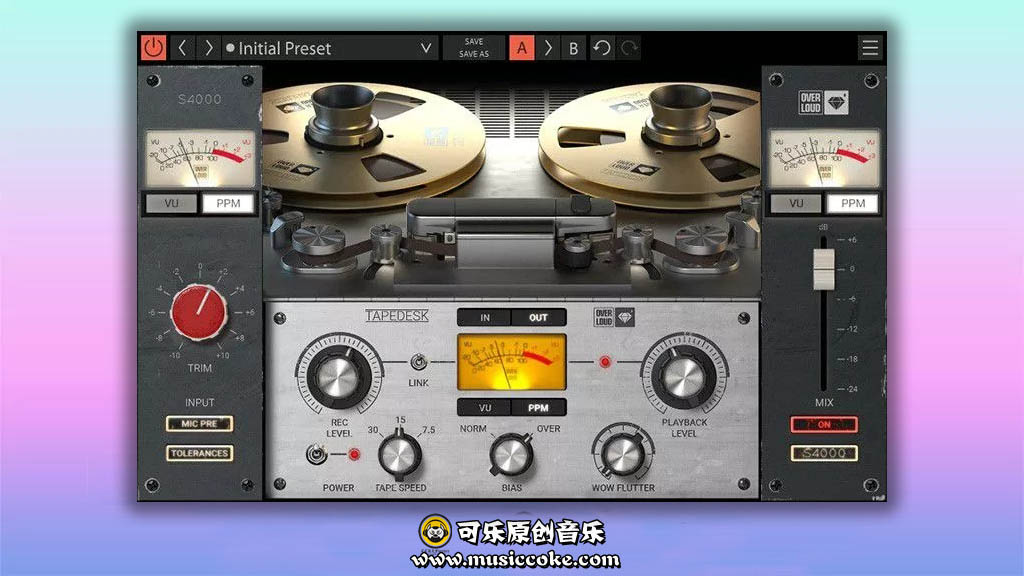Set the Tapedesk meter to PPM
The height and width of the screenshot is (576, 1024).
(x=538, y=408)
